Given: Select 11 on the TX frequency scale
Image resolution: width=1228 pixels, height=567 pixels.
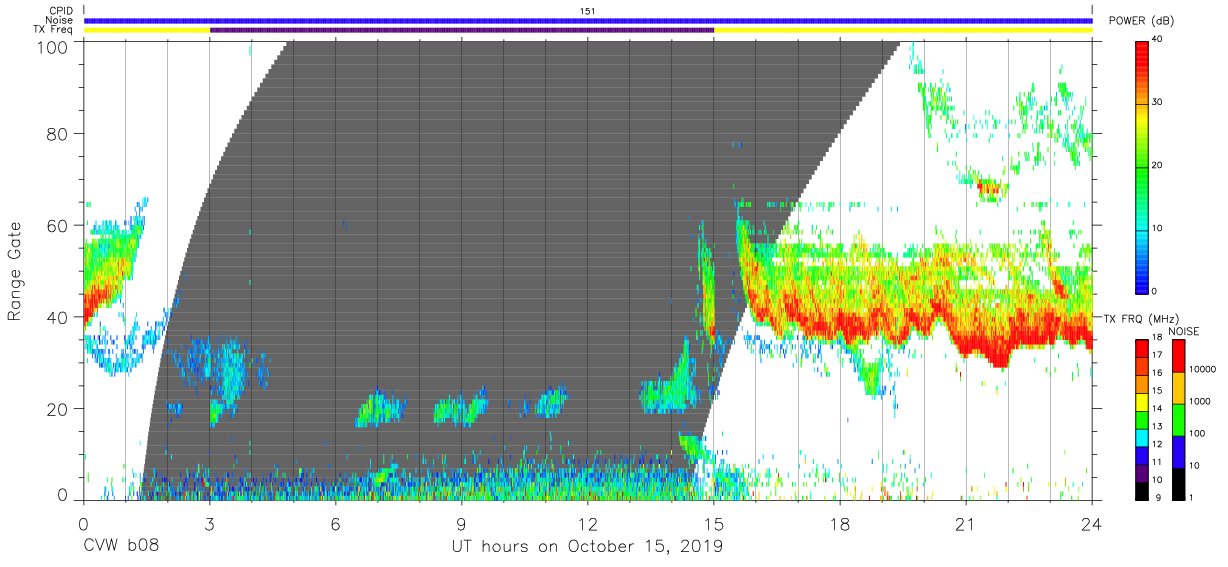Looking at the screenshot, I should tap(1157, 461).
